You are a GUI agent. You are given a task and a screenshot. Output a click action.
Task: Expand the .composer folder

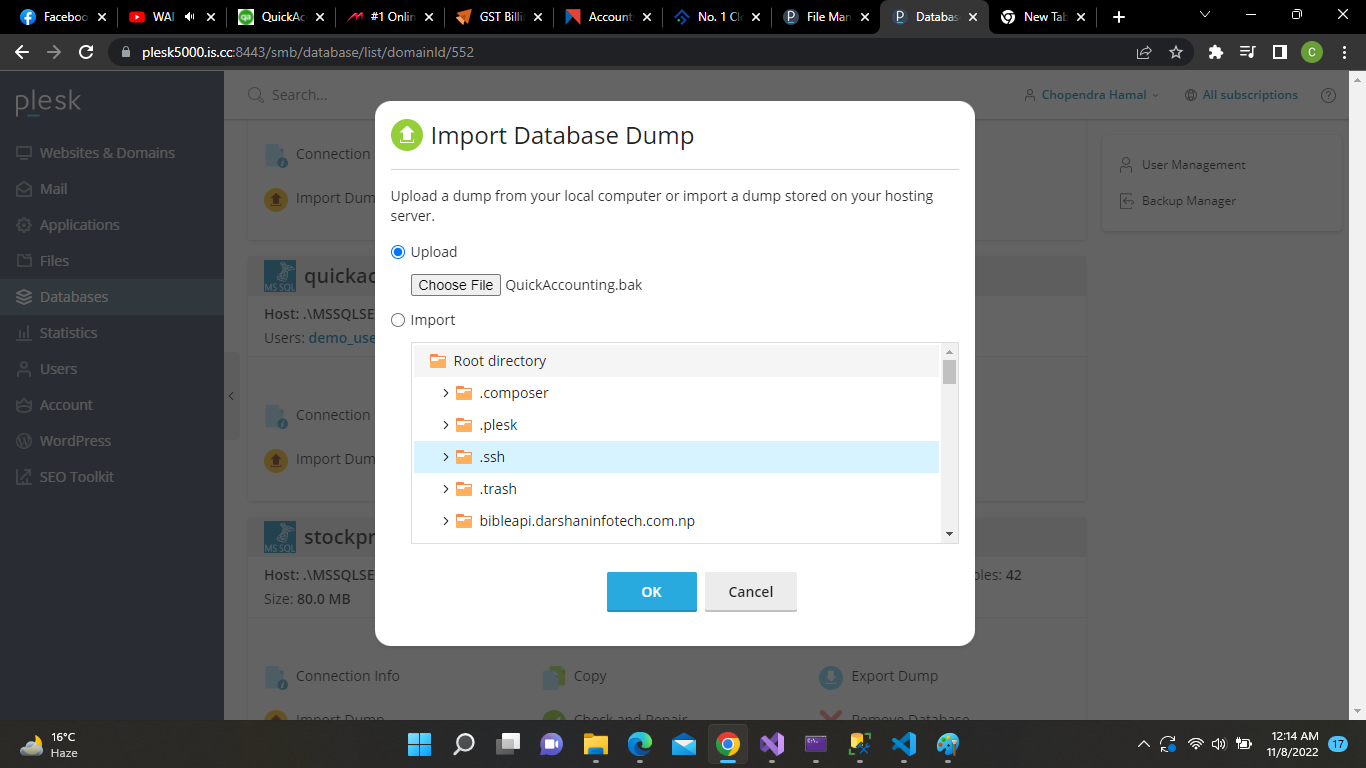coord(446,393)
